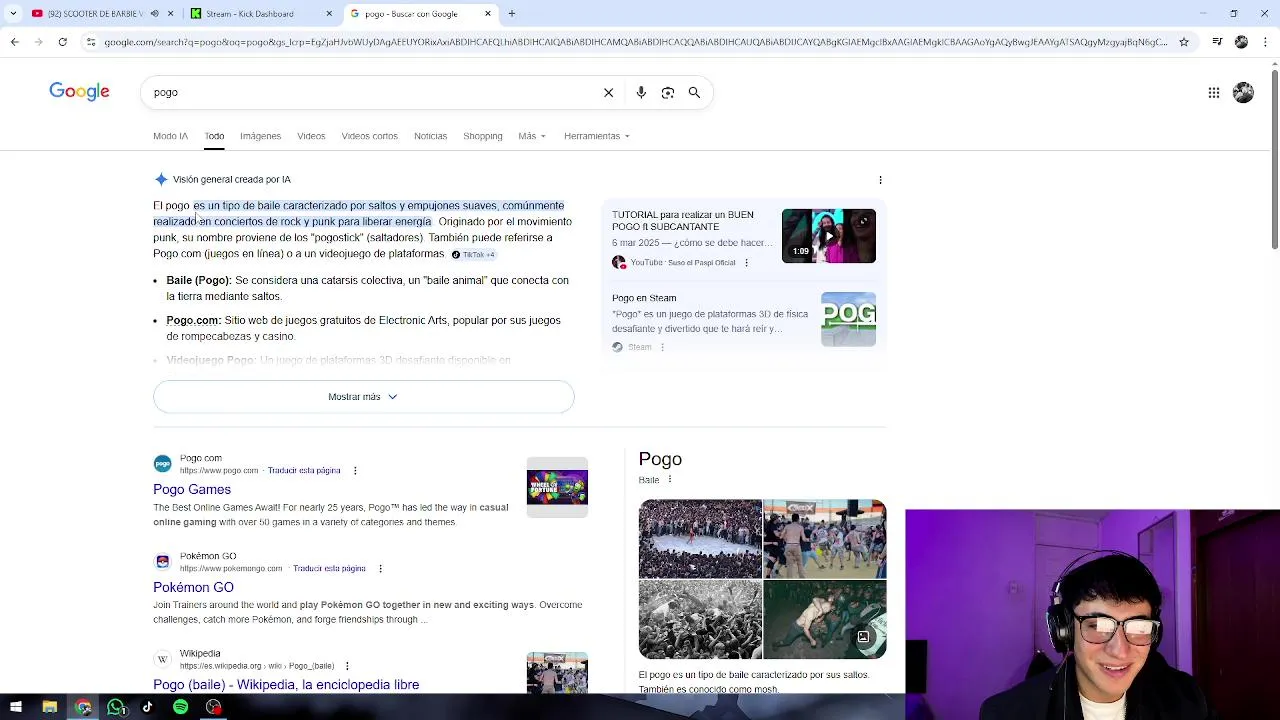Open three-dot menu for Pokémon GO result
Image resolution: width=1280 pixels, height=720 pixels.
(x=379, y=568)
